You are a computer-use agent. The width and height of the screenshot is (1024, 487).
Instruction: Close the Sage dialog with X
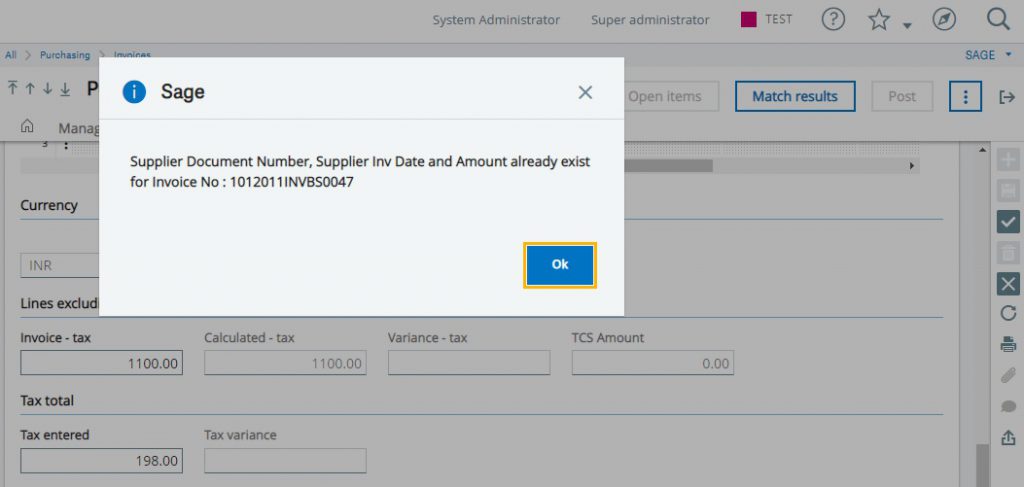coord(585,93)
